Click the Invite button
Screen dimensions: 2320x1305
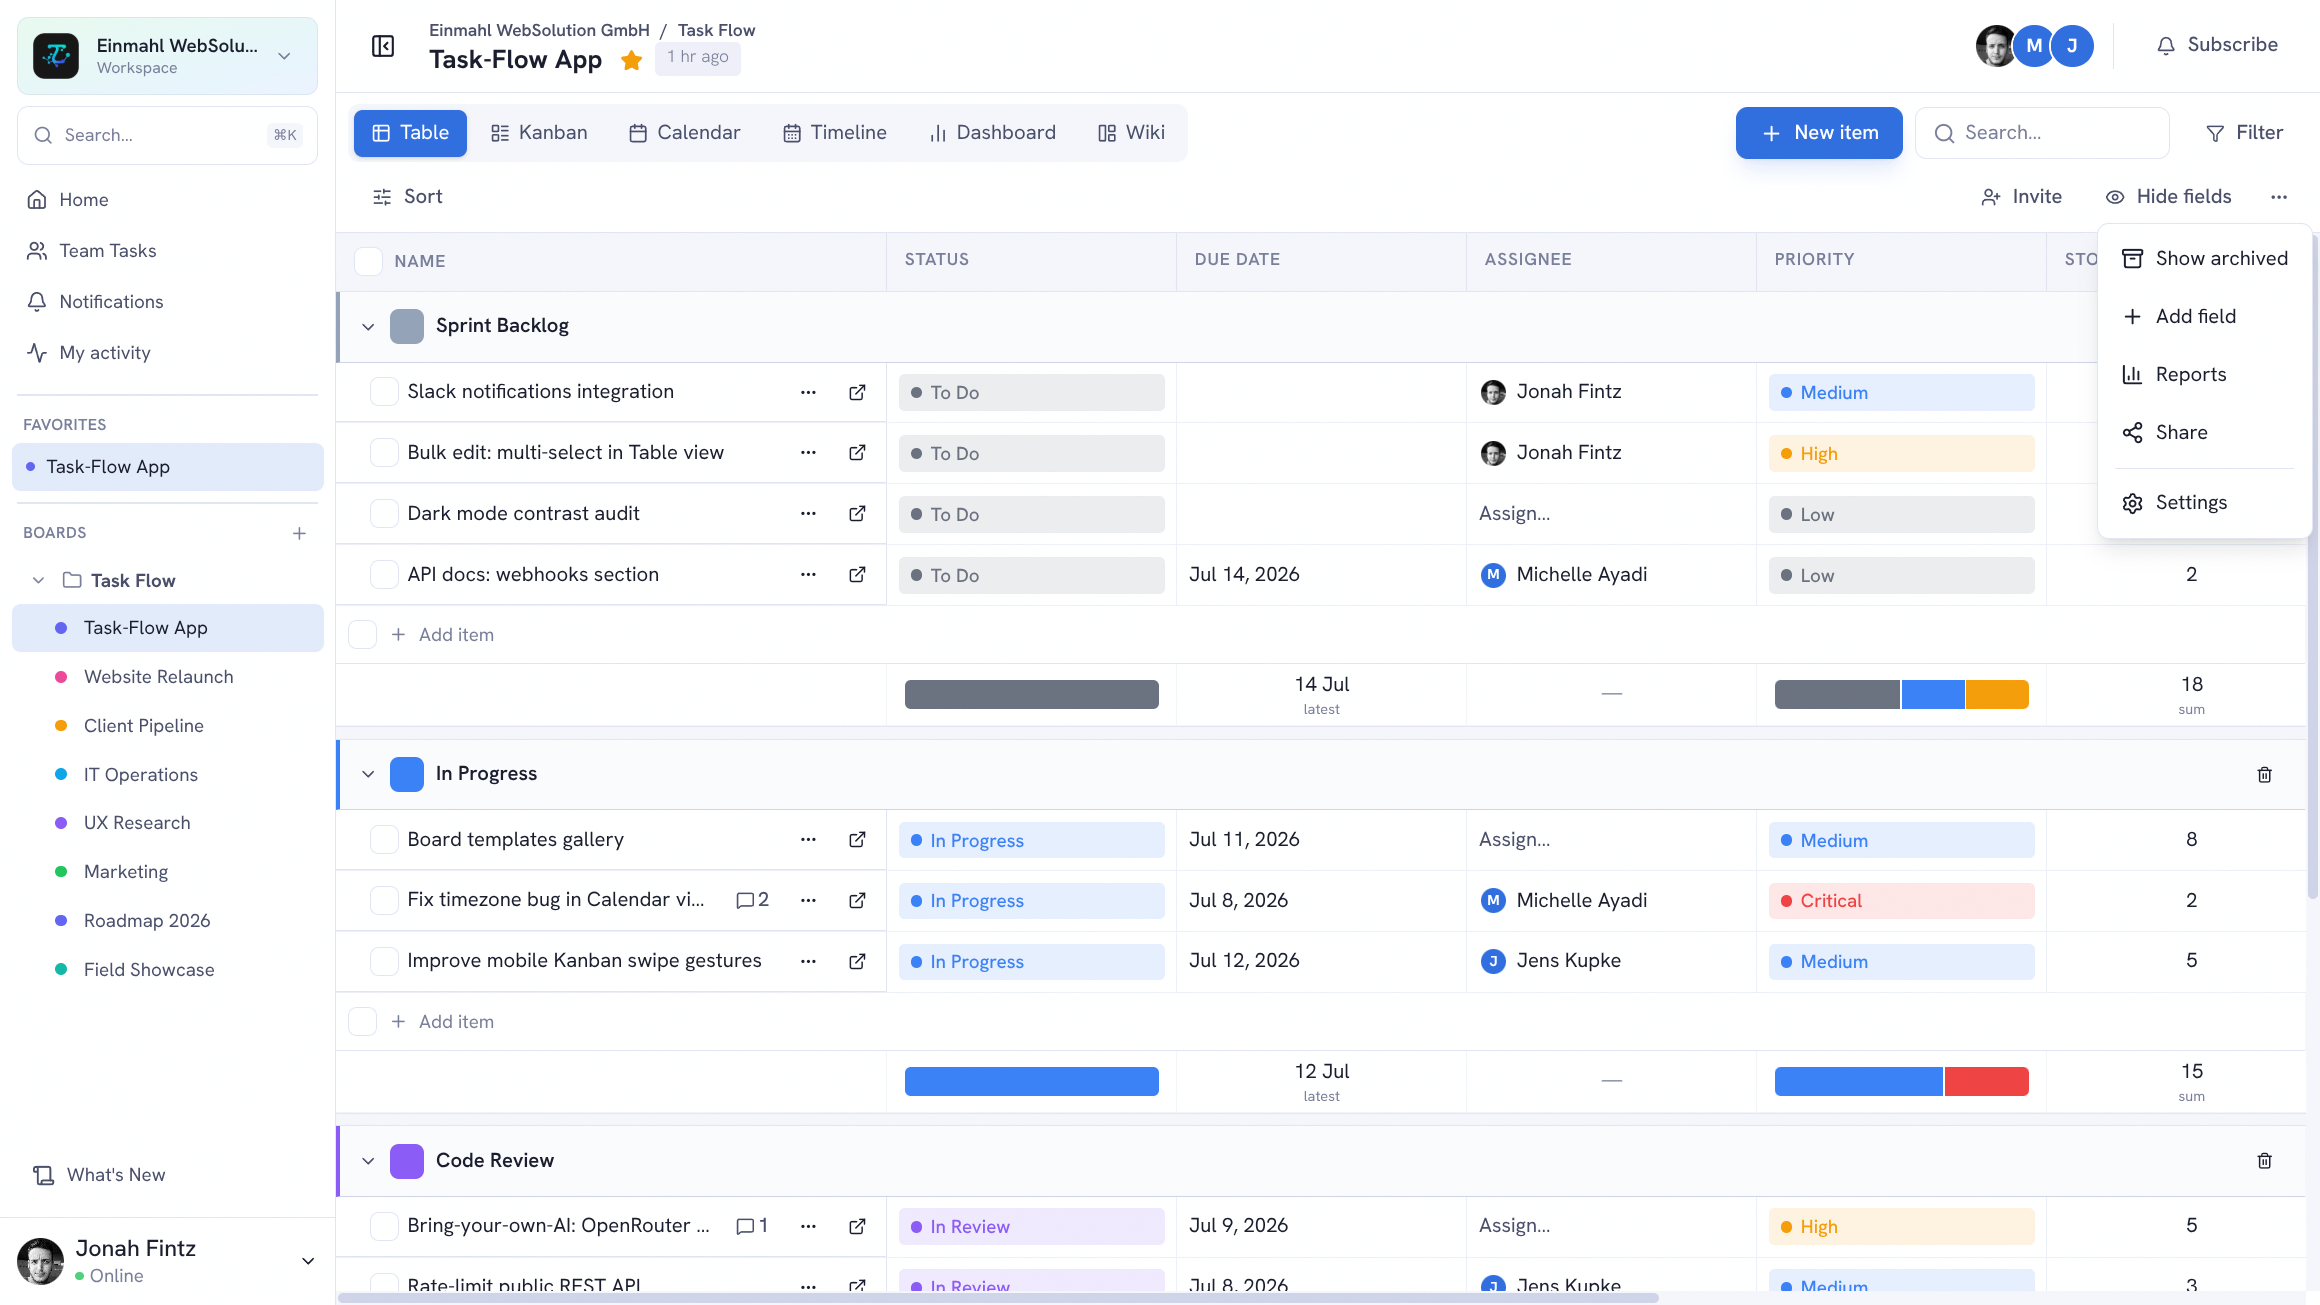[x=2021, y=197]
